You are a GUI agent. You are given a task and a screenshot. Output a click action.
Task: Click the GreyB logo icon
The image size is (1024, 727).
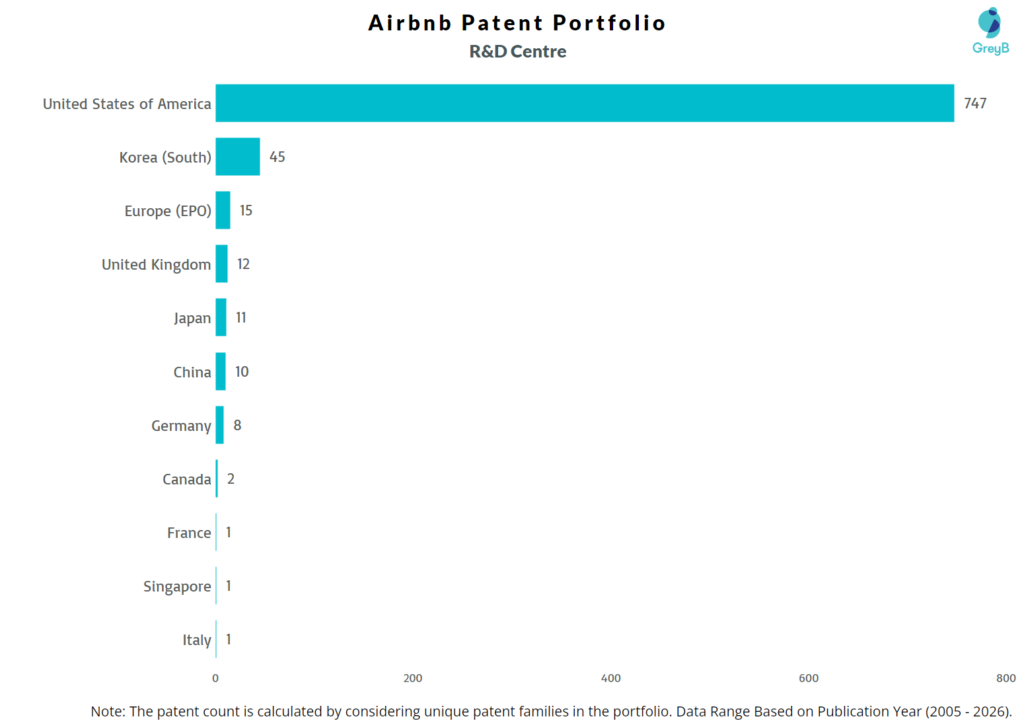[988, 23]
